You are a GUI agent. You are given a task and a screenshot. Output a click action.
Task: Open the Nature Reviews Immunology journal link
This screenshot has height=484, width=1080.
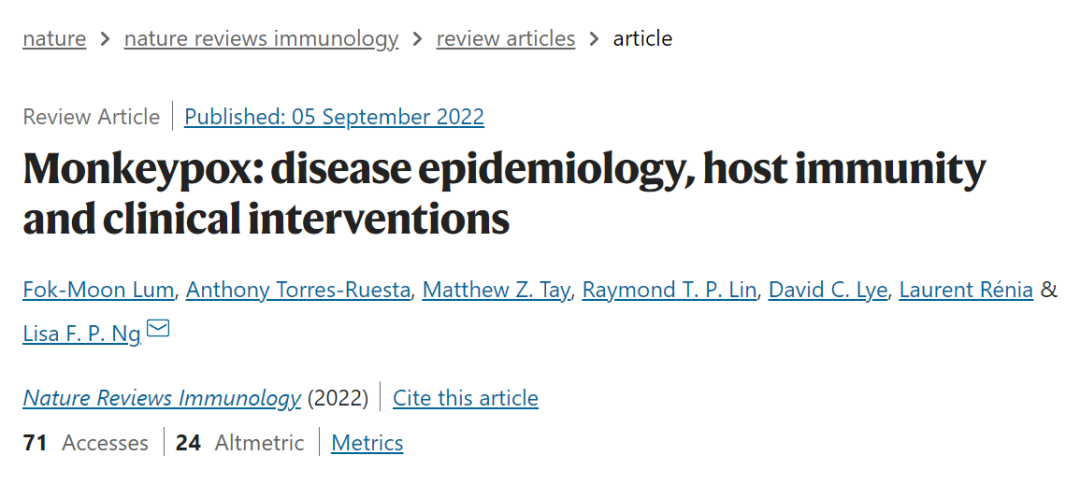161,398
